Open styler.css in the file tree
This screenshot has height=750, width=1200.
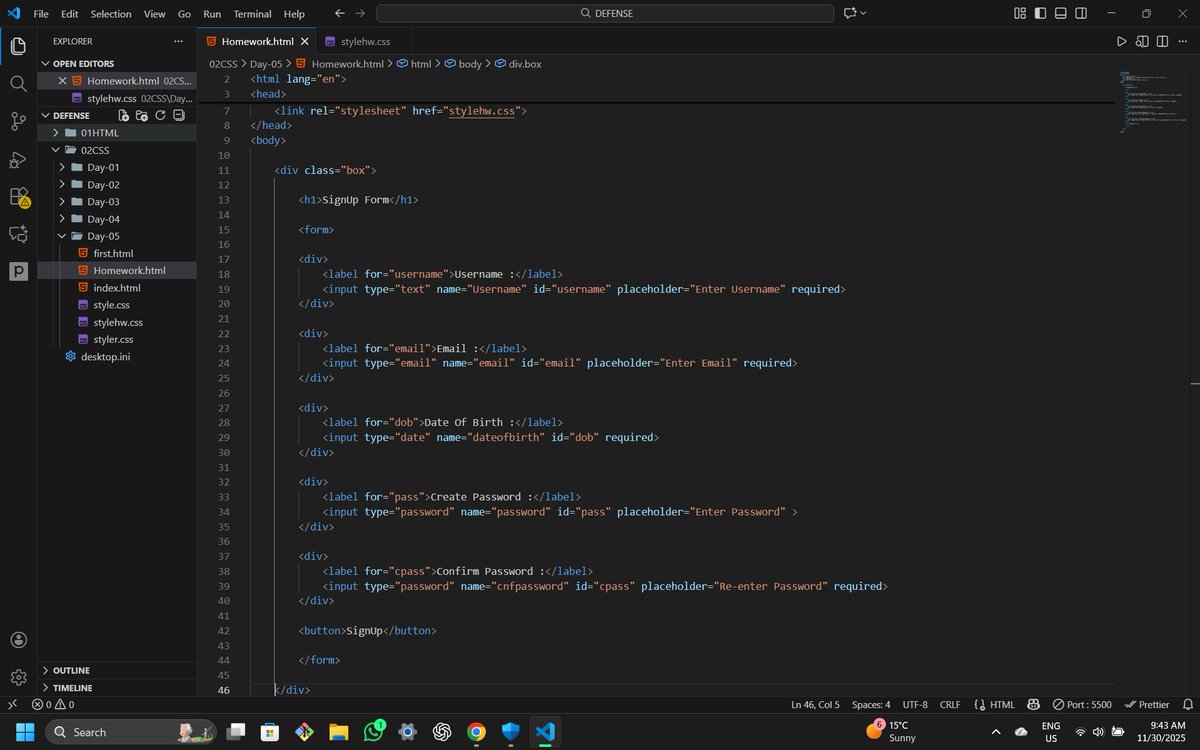pyautogui.click(x=113, y=339)
